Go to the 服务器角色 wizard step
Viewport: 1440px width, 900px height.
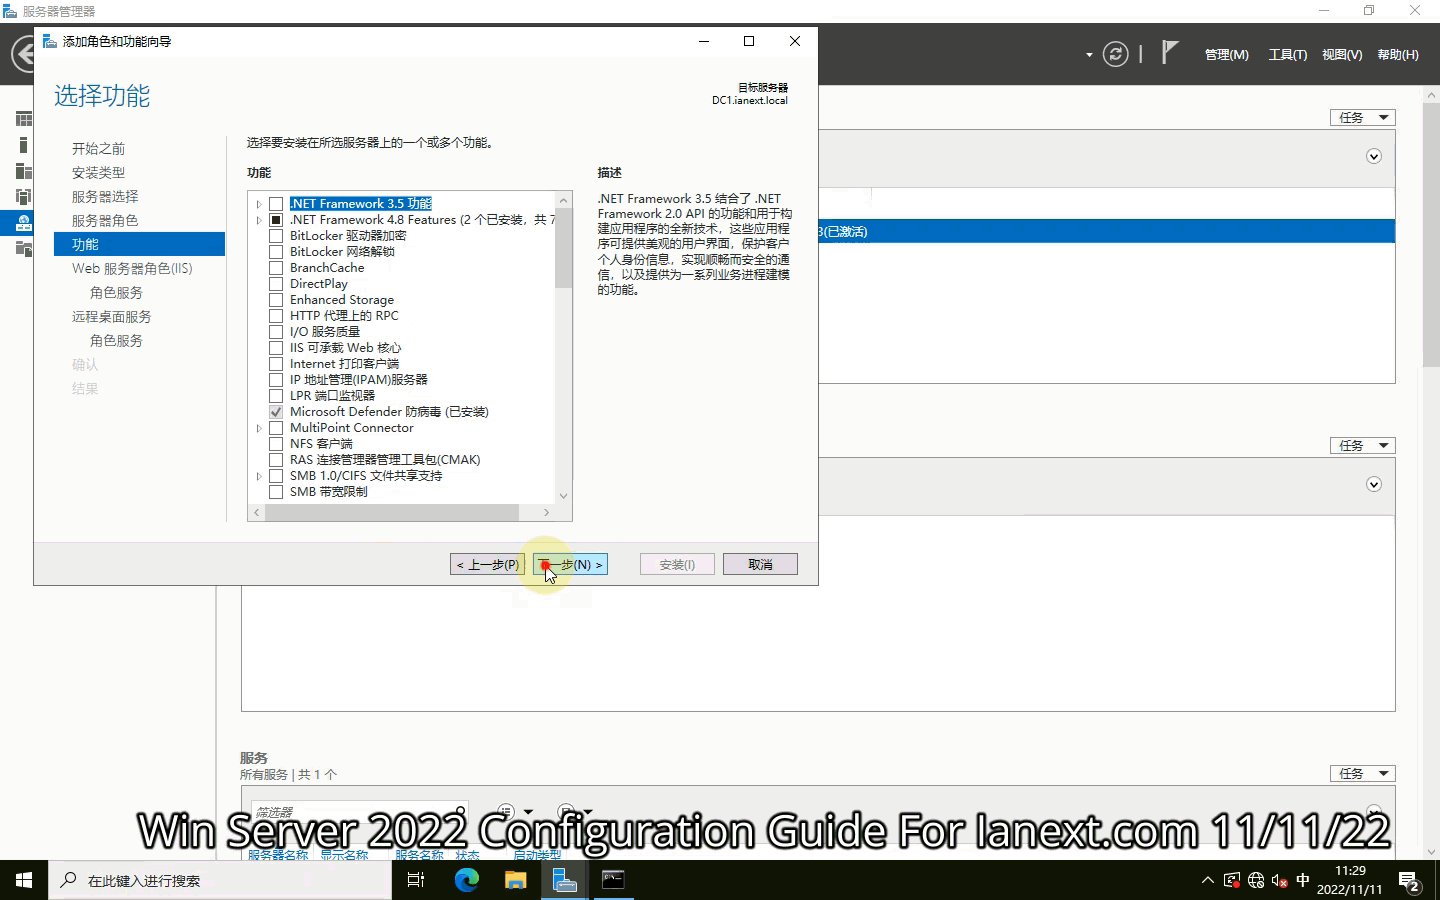105,220
